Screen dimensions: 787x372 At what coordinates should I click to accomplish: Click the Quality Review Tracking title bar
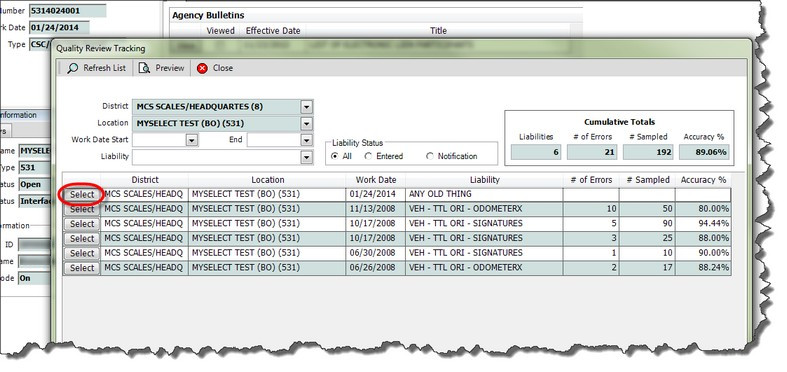pyautogui.click(x=402, y=48)
